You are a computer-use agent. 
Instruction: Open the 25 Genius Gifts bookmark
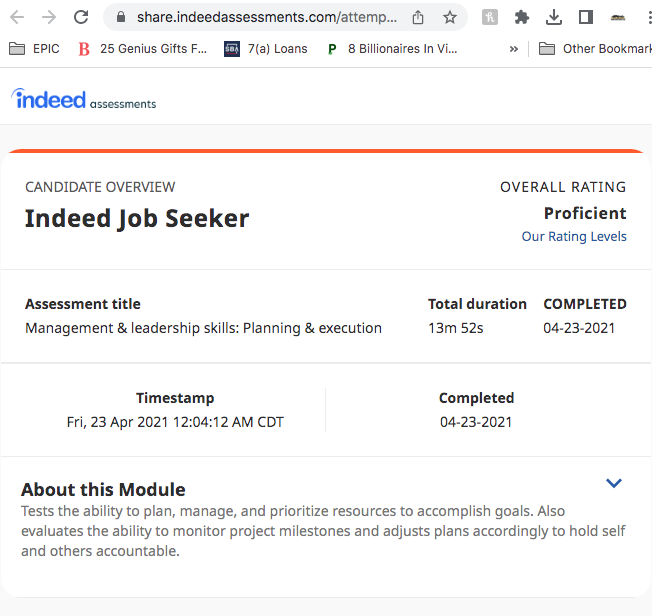(142, 49)
